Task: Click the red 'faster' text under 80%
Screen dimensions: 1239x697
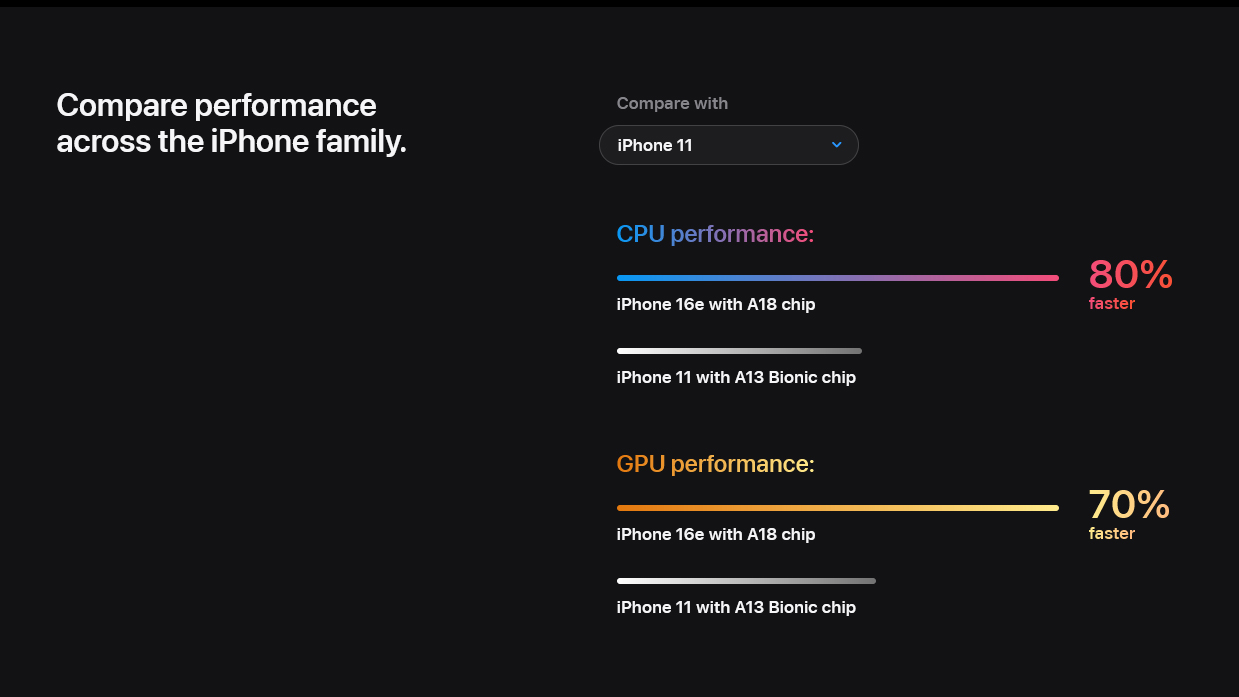Action: coord(1112,303)
